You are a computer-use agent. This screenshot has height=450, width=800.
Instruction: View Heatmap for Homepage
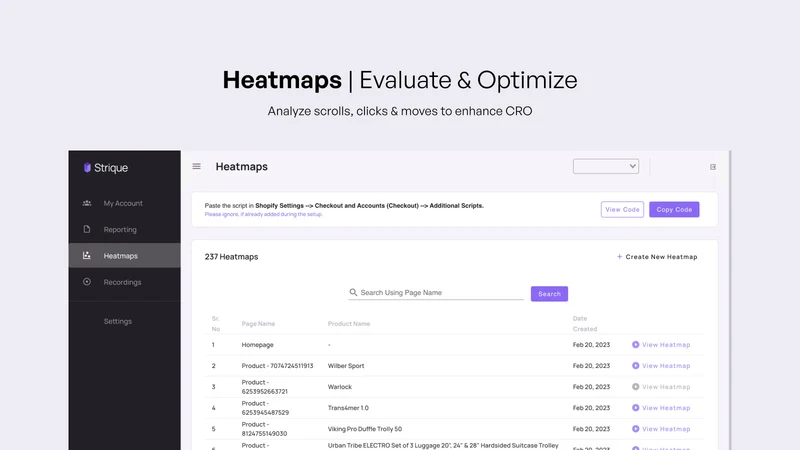661,345
